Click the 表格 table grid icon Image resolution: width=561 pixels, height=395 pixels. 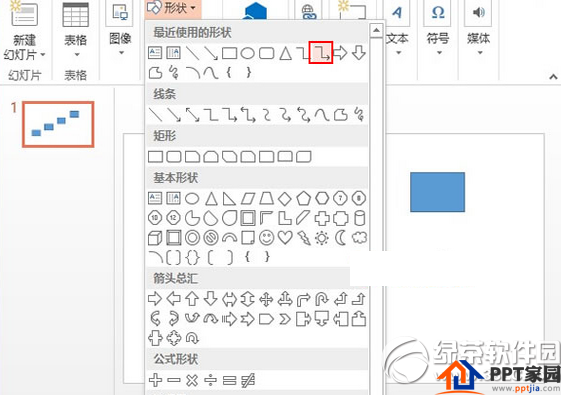75,14
